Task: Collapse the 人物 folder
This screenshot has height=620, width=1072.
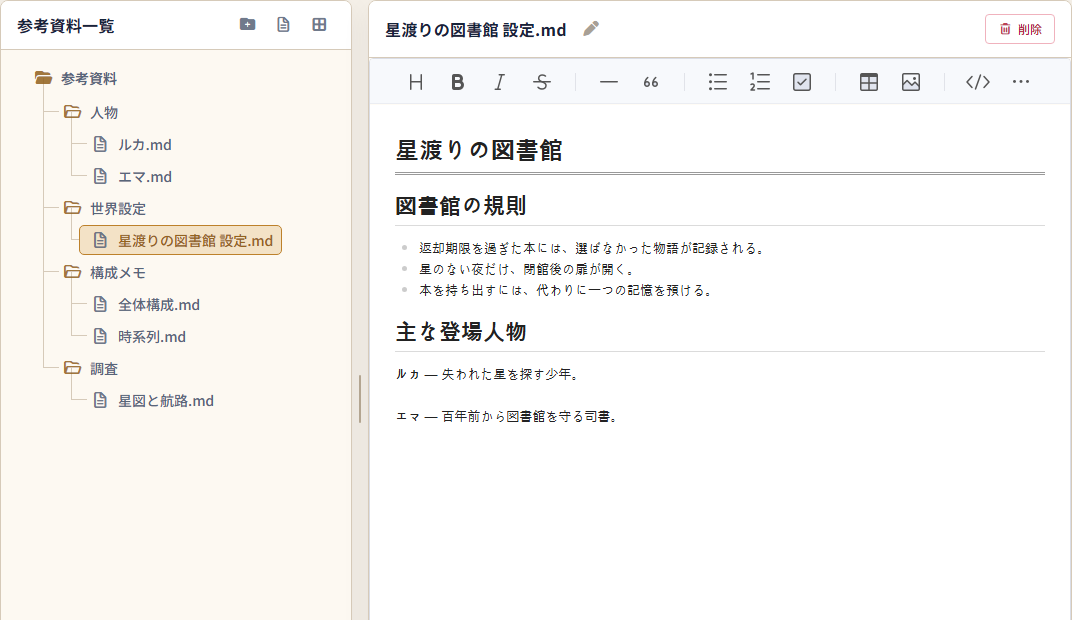Action: [x=72, y=111]
